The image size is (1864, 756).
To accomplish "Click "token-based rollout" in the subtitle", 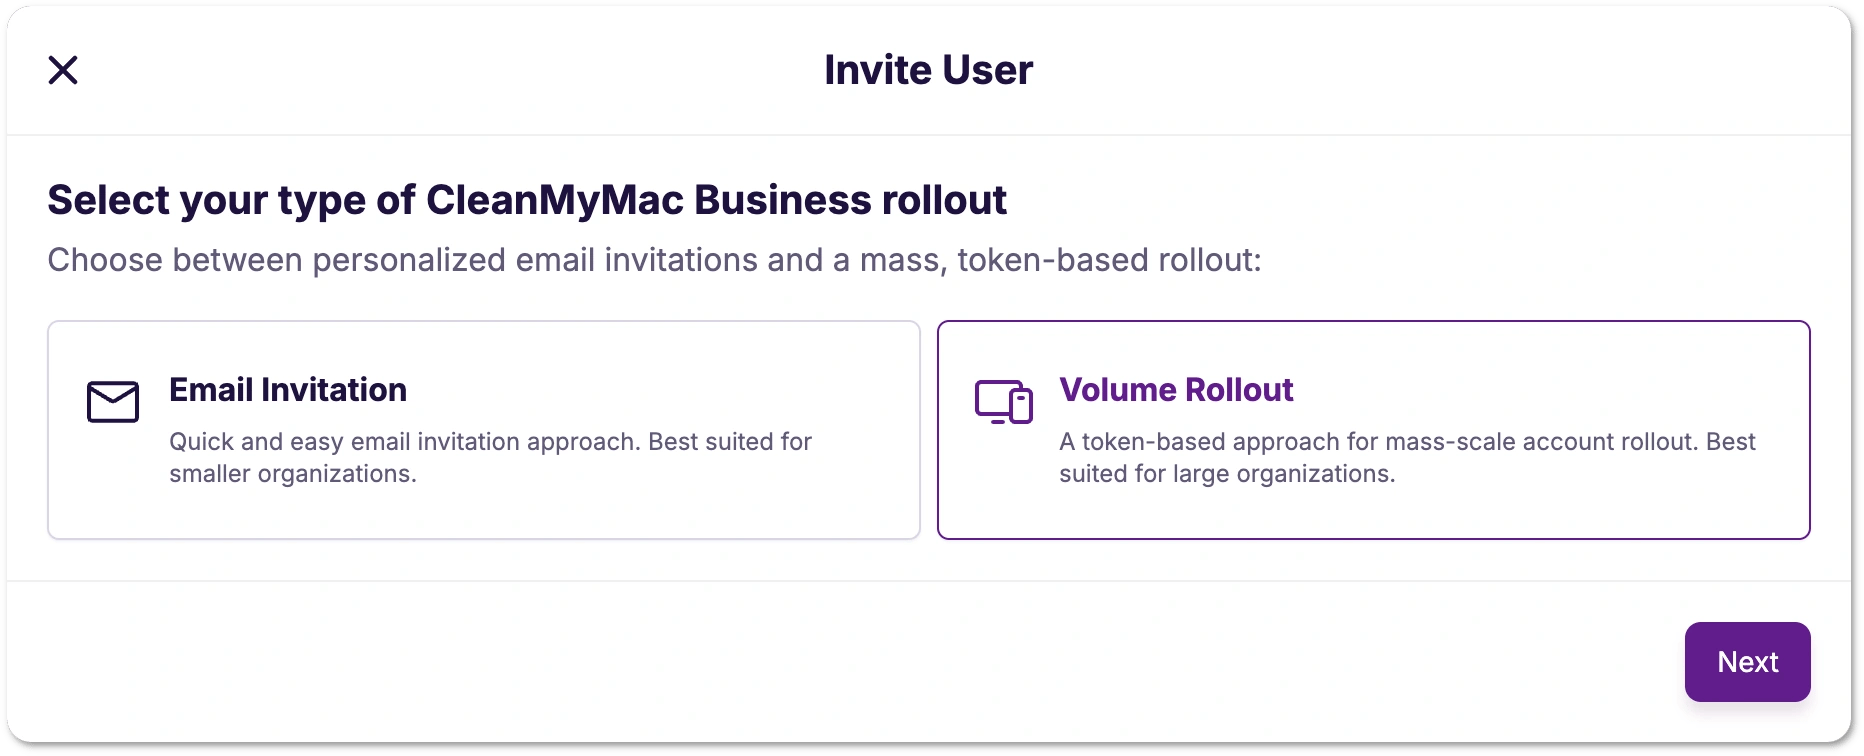I will click(x=1108, y=260).
